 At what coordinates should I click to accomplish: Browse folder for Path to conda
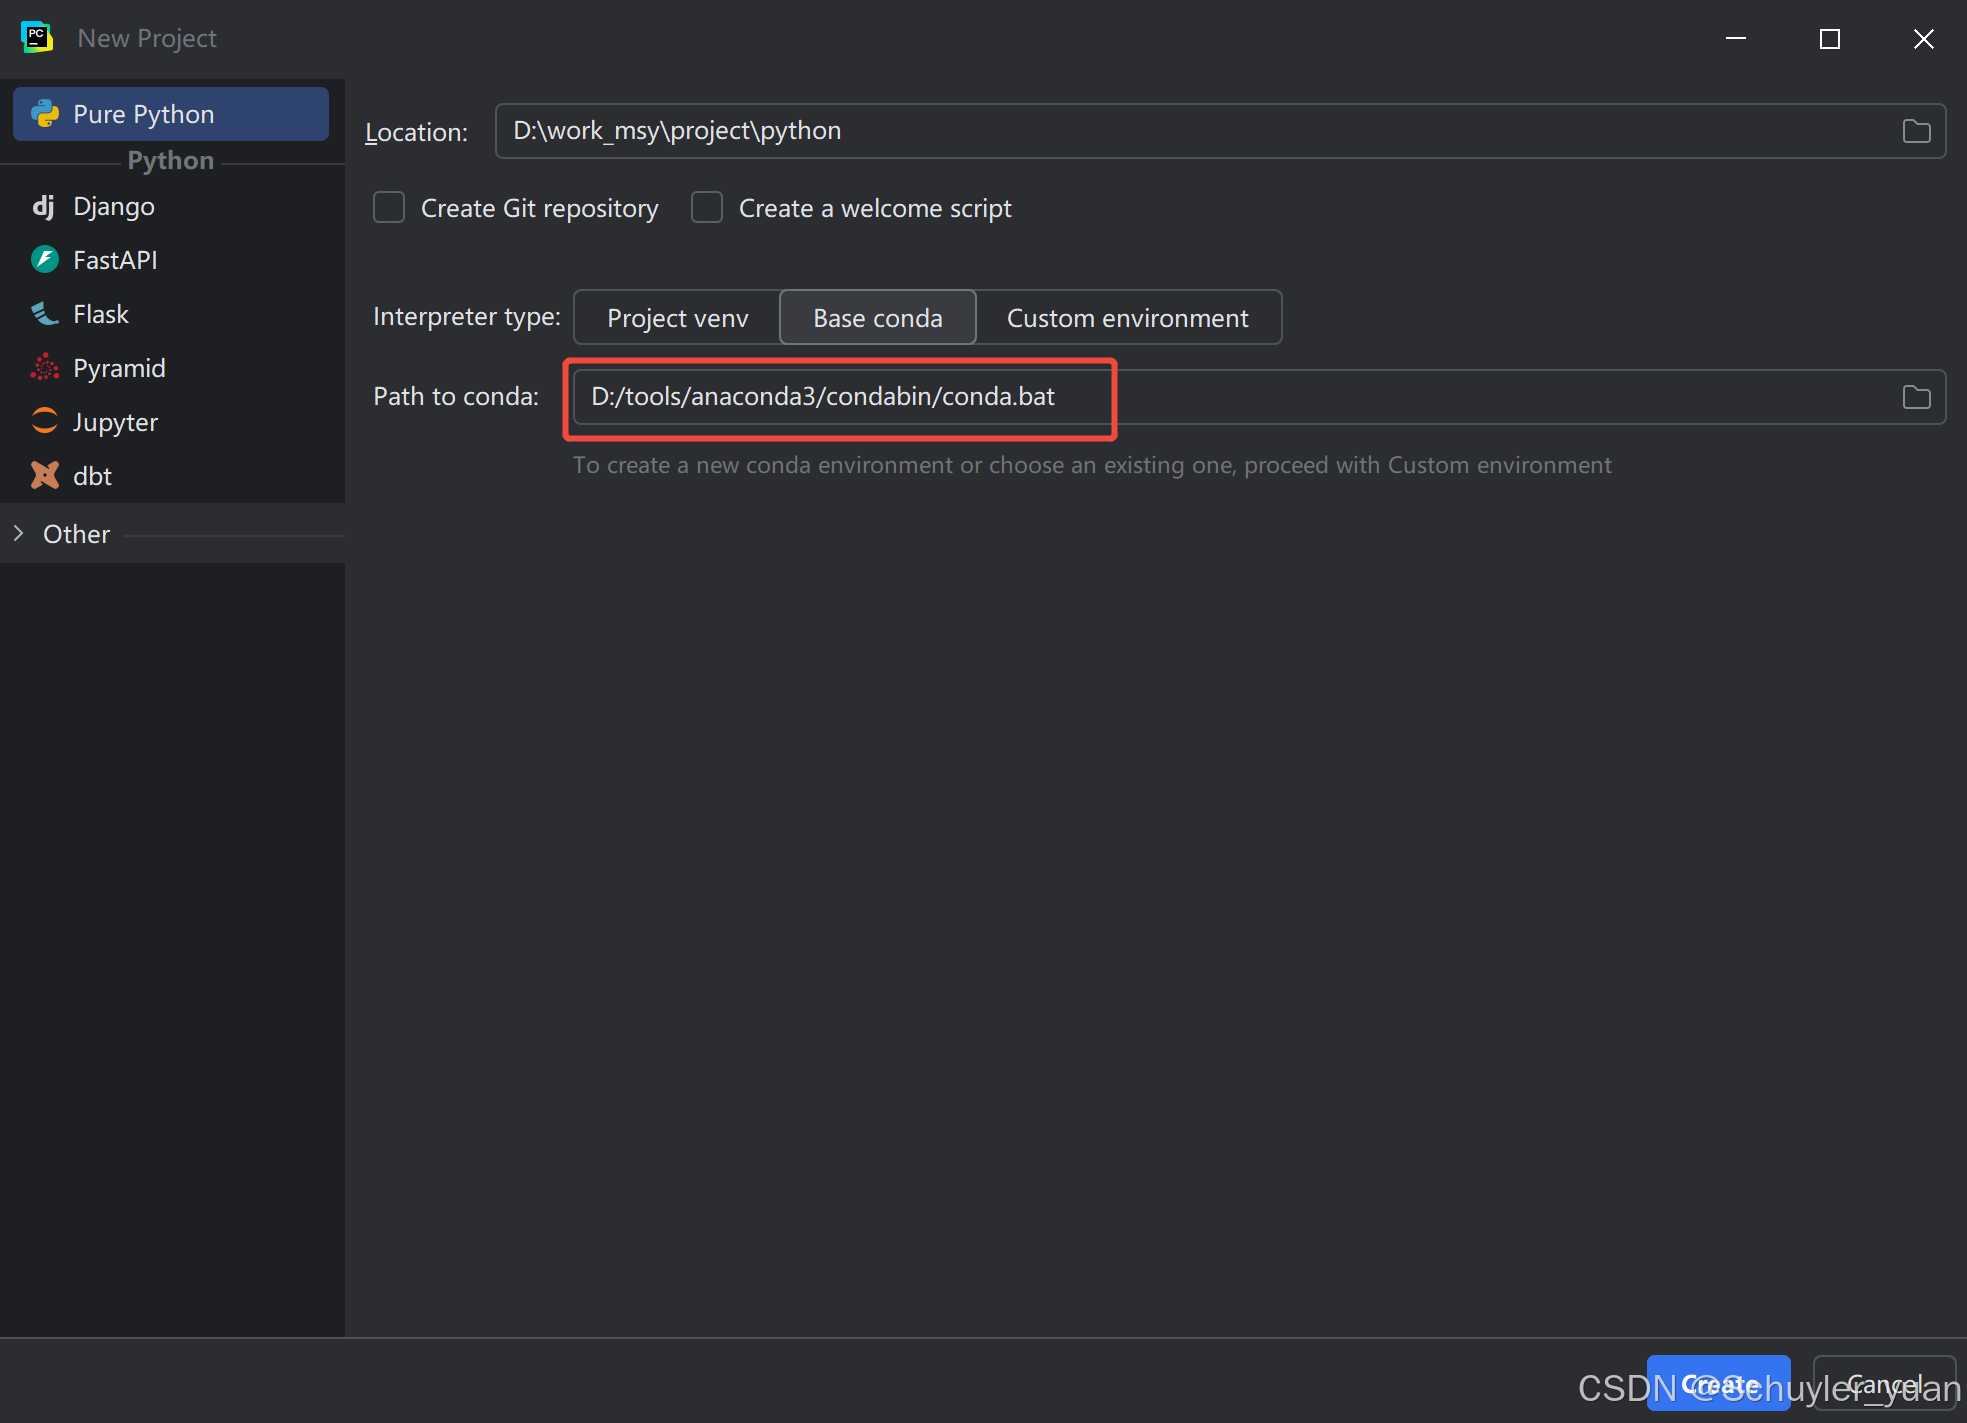(1916, 397)
